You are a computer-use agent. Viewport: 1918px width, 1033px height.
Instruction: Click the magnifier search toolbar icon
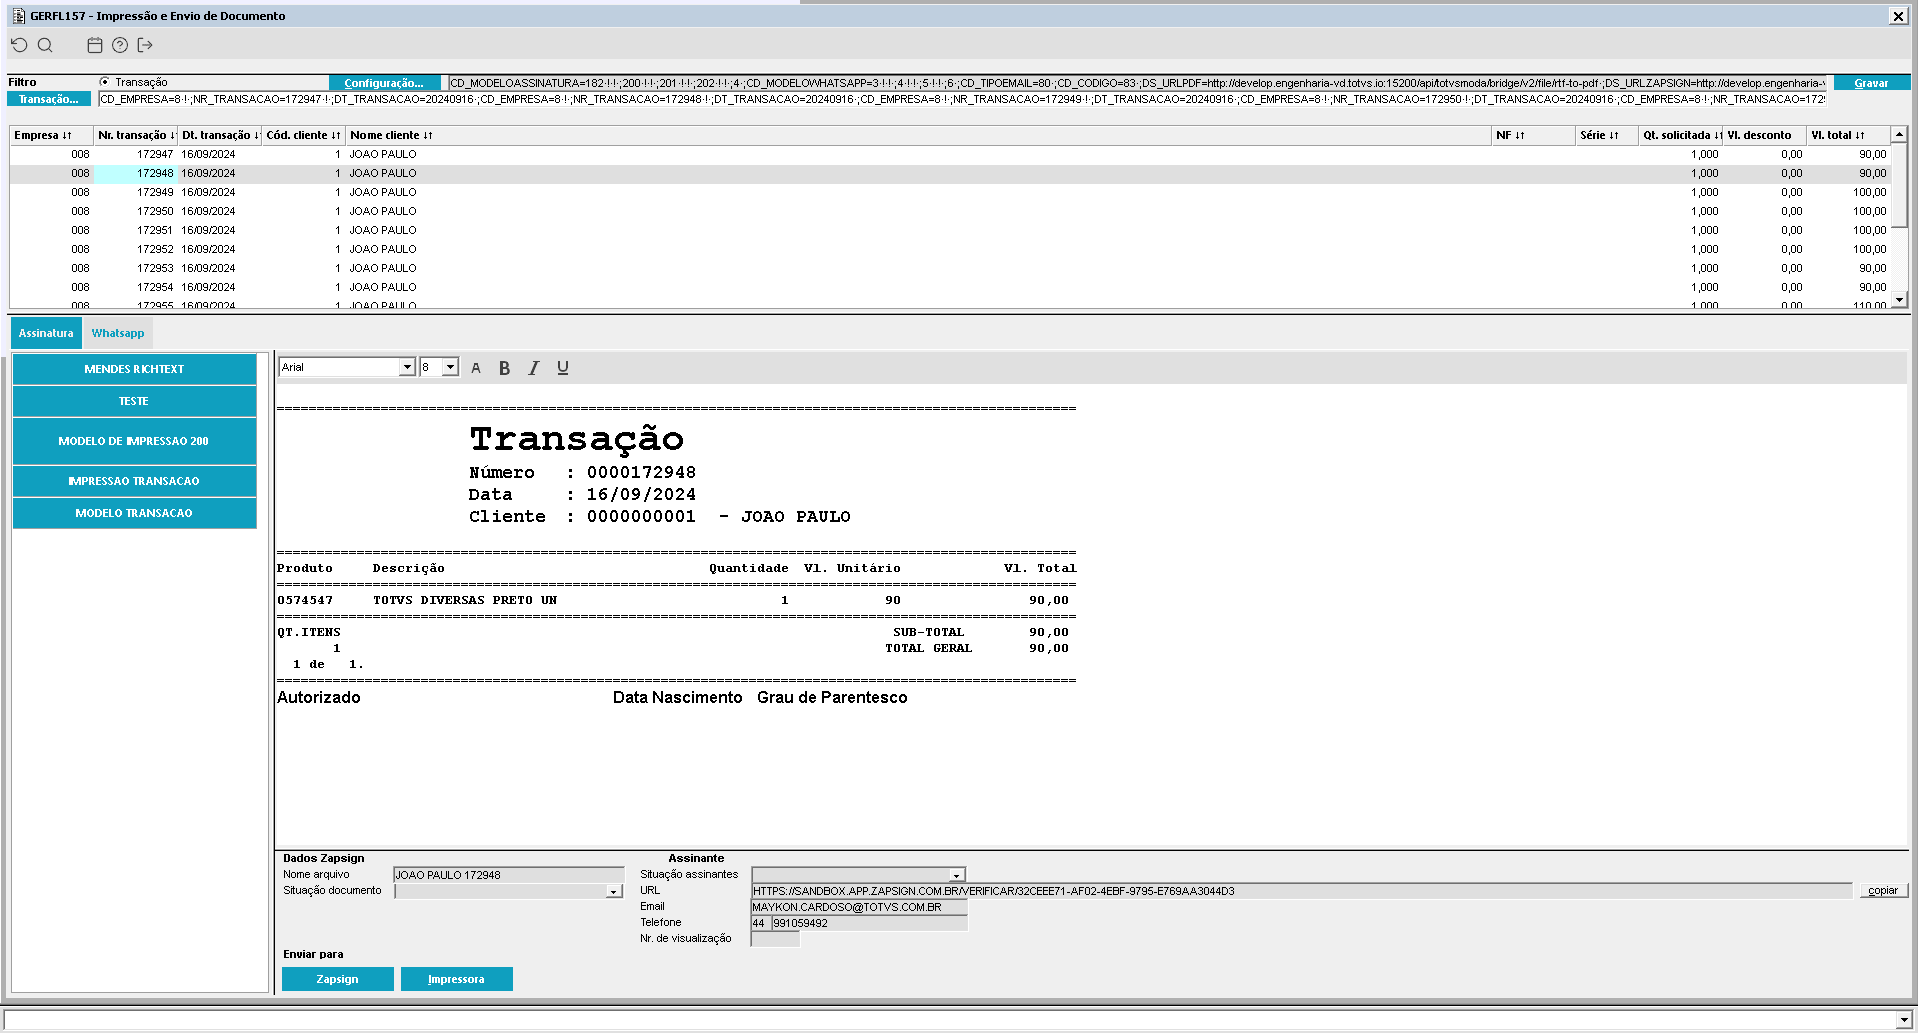coord(45,45)
